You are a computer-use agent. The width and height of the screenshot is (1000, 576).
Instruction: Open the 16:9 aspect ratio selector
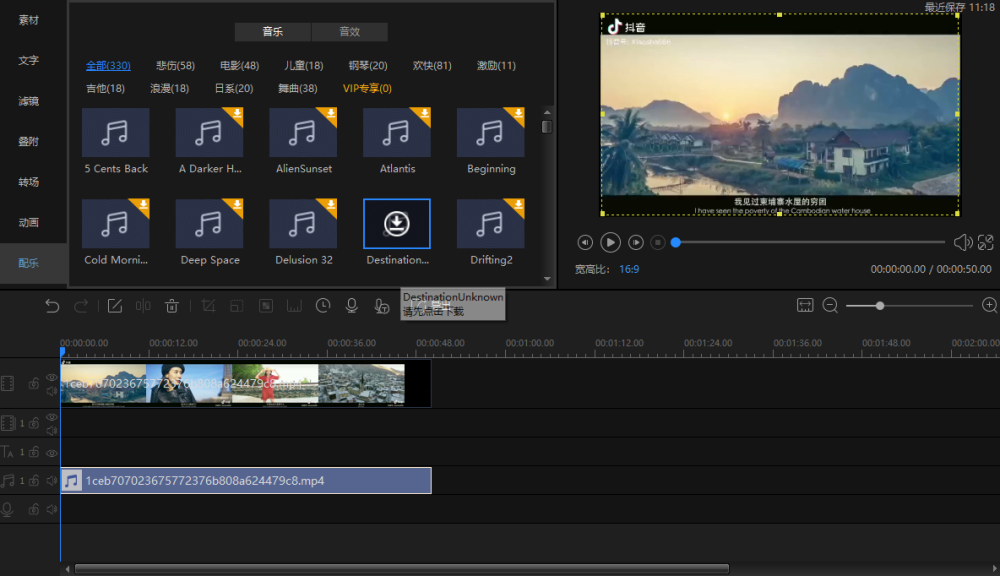(629, 269)
